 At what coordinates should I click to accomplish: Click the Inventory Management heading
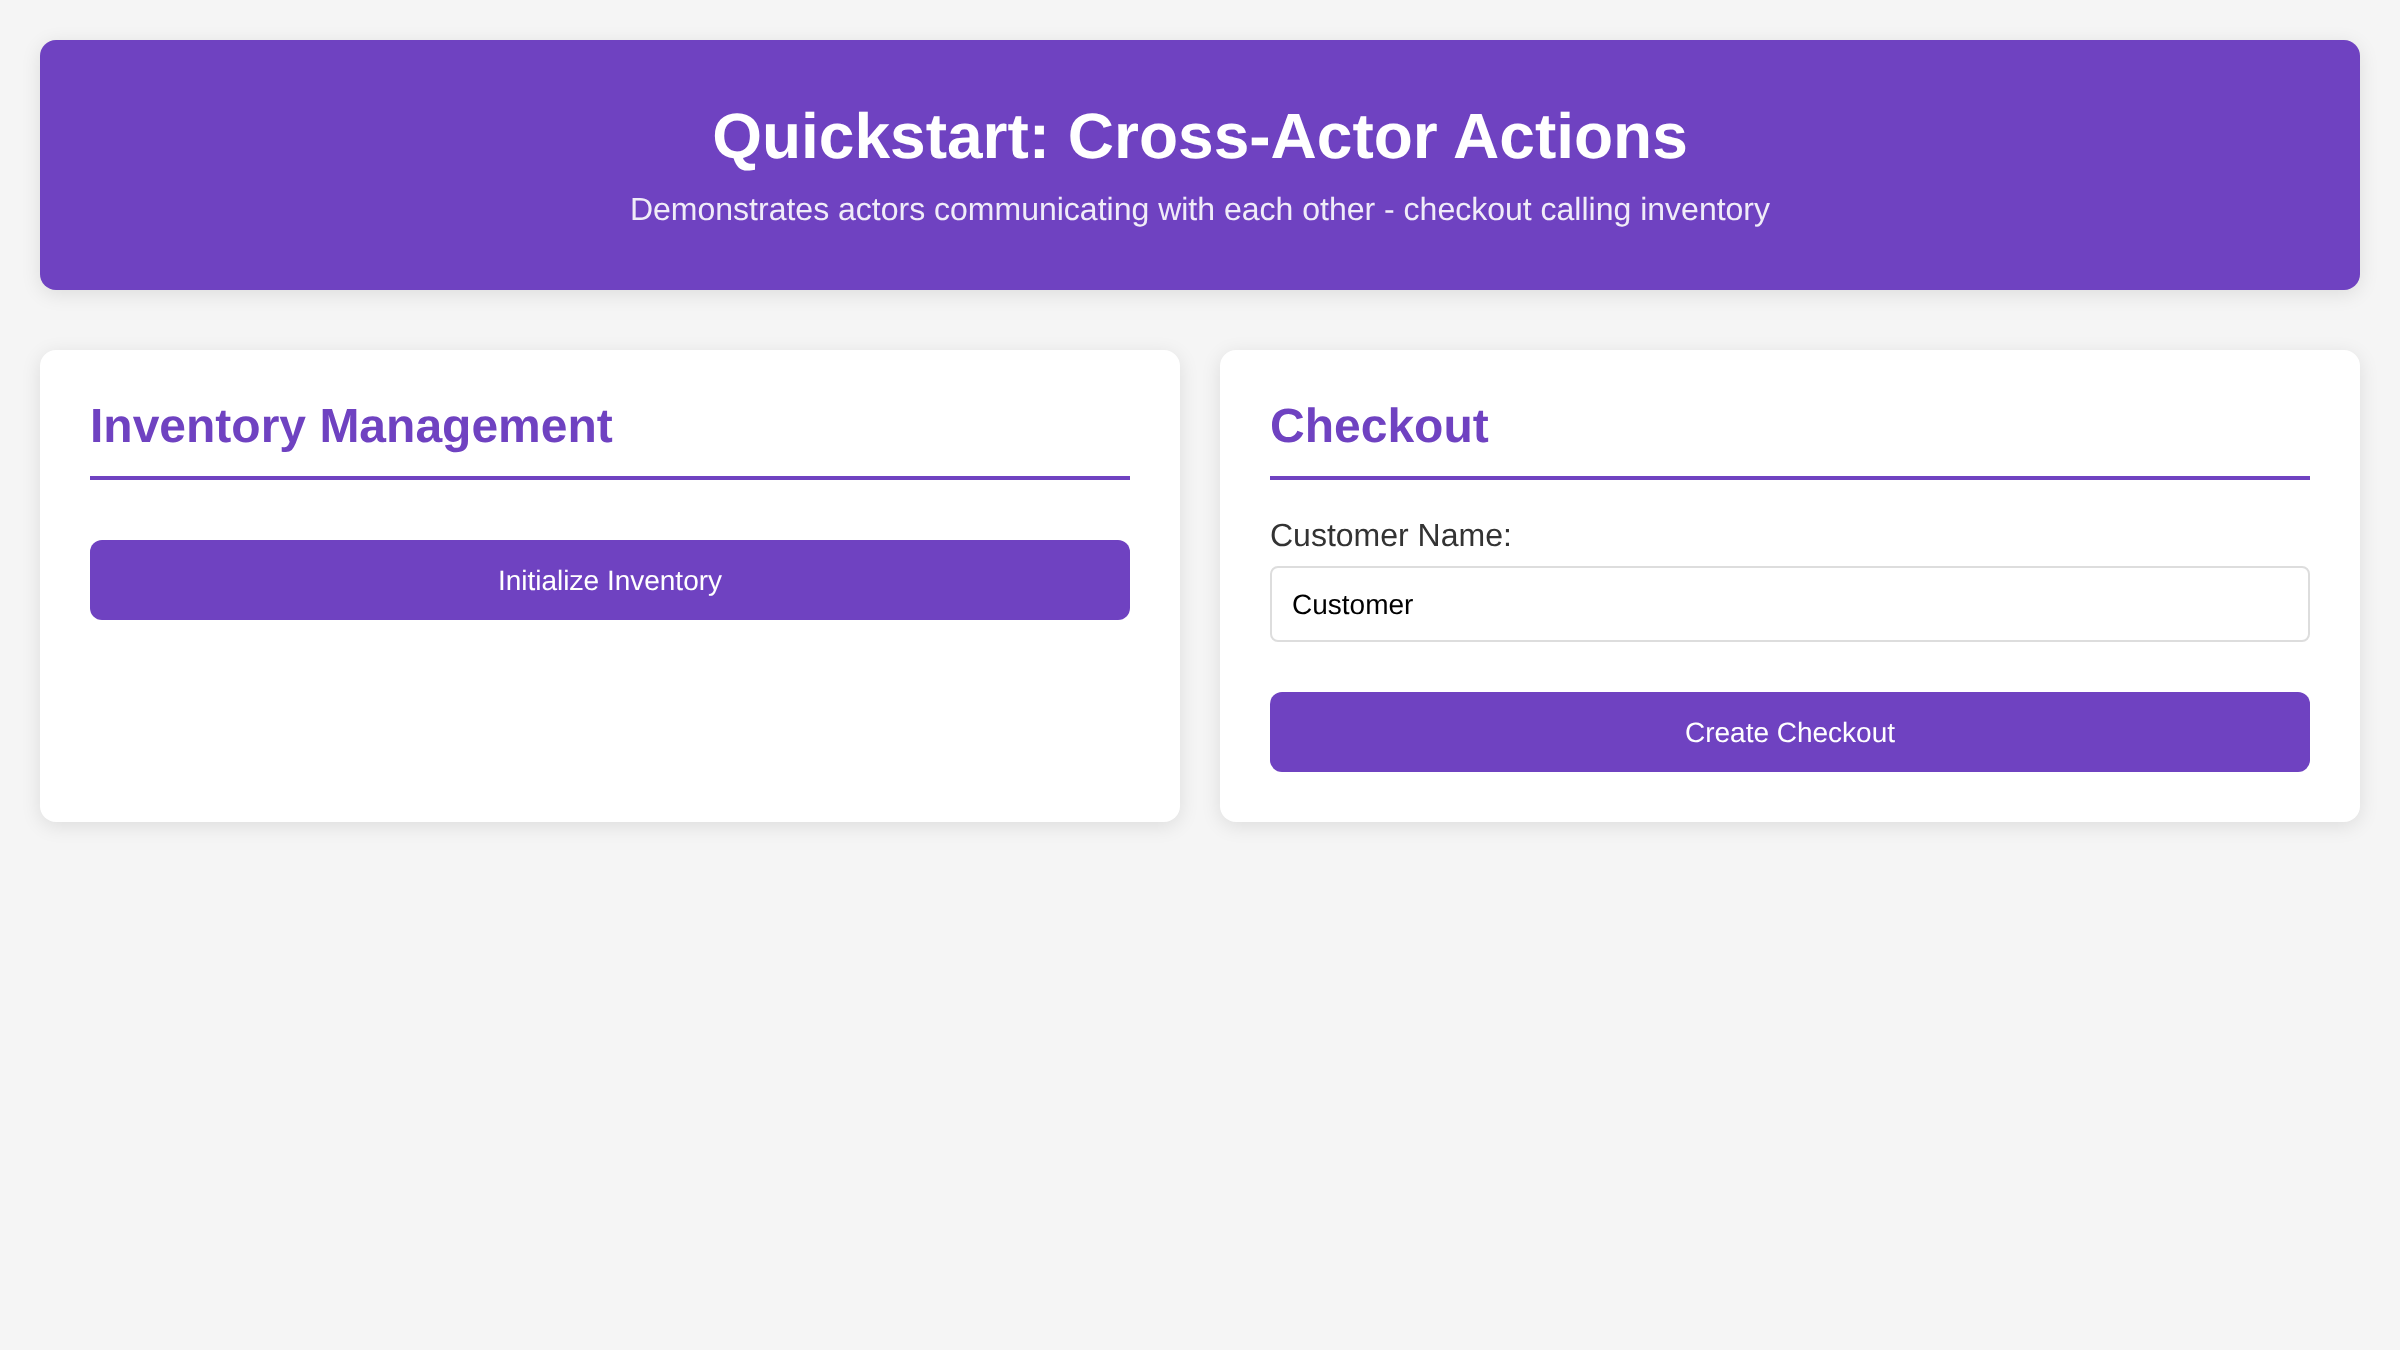click(x=352, y=426)
